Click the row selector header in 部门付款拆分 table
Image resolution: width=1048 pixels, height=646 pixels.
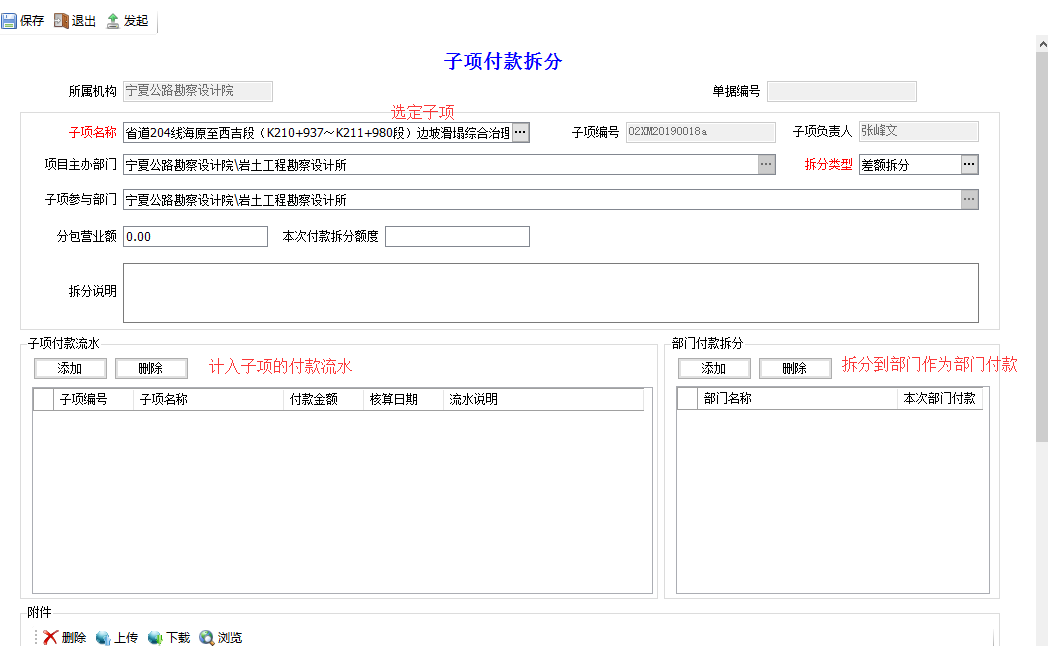tap(688, 398)
